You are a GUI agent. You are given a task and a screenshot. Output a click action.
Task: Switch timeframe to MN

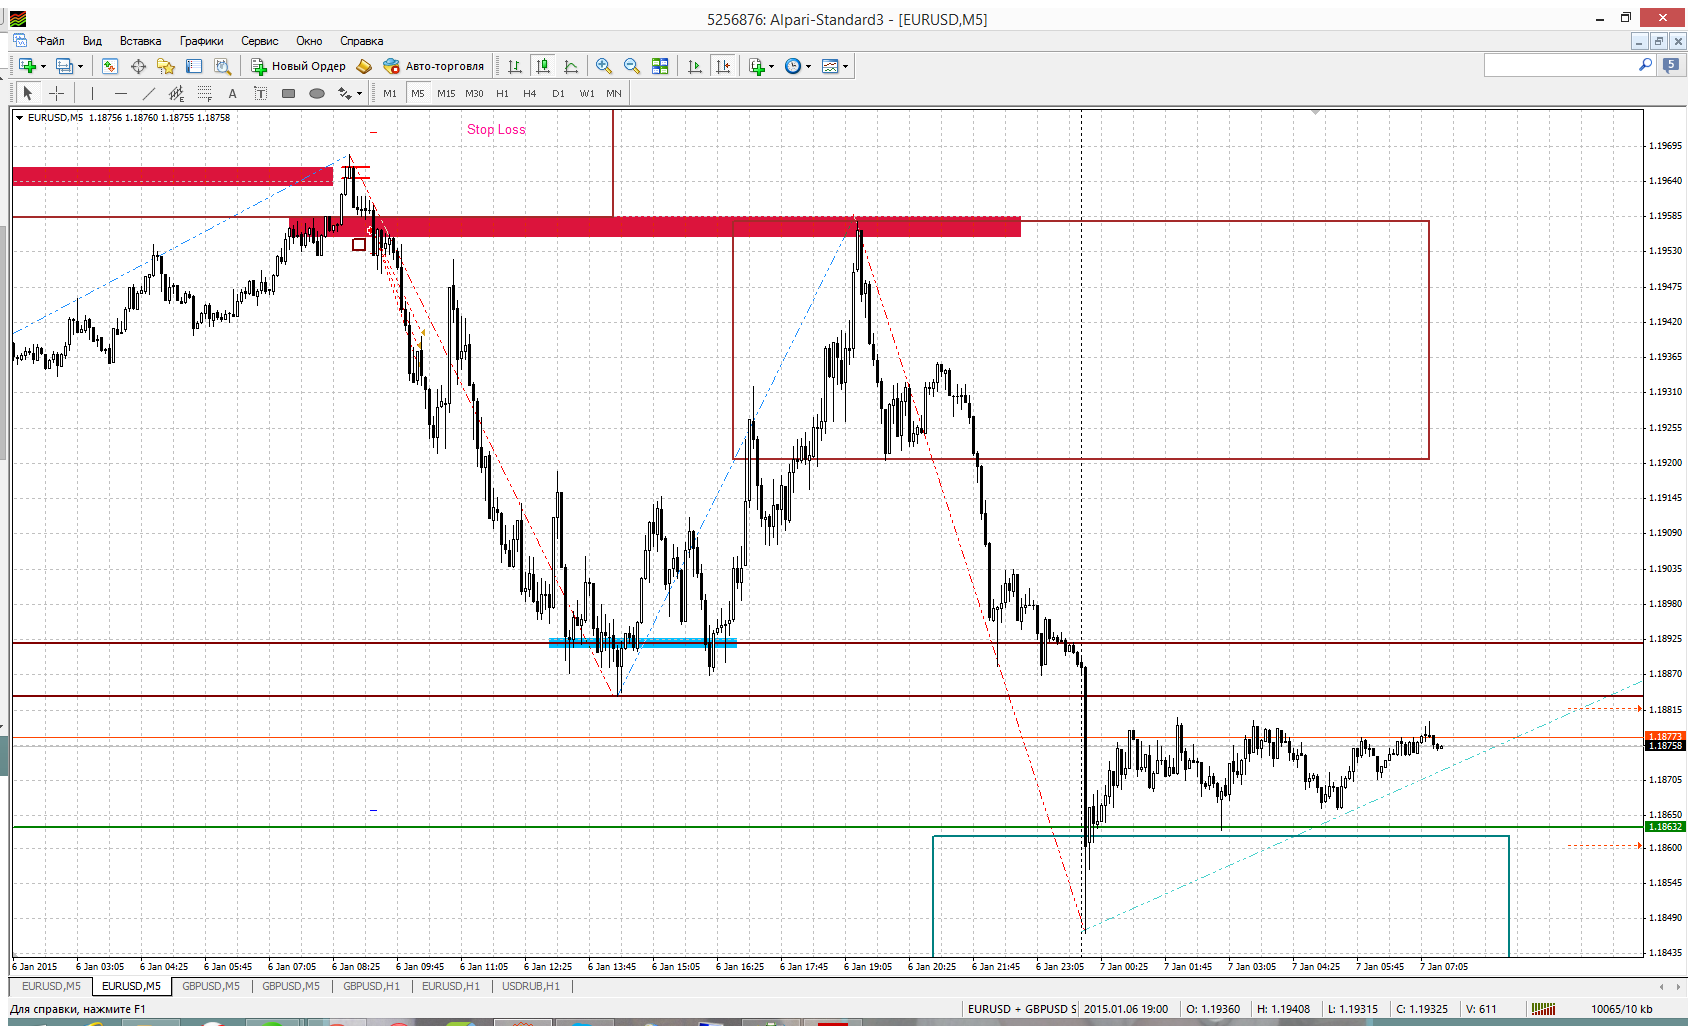[x=614, y=93]
